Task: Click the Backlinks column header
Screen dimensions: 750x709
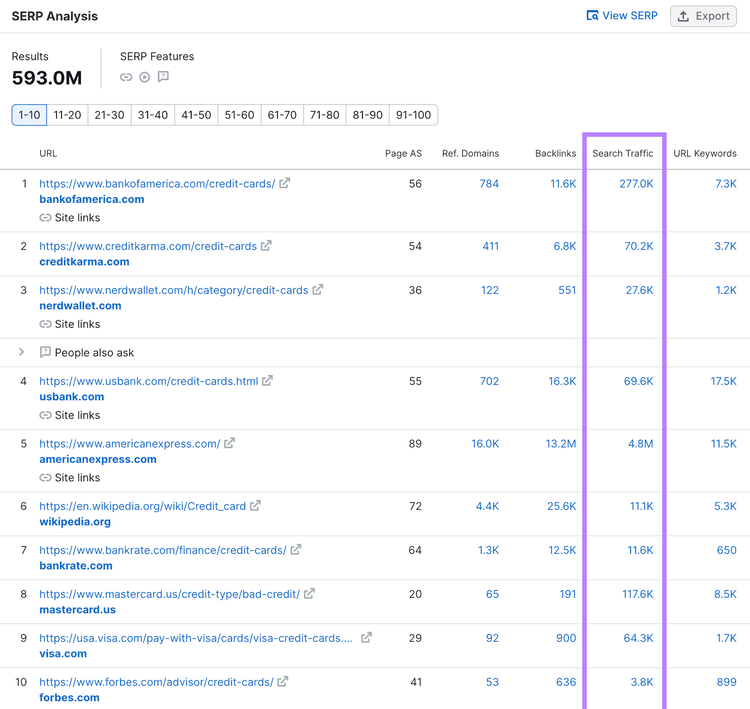Action: (555, 153)
